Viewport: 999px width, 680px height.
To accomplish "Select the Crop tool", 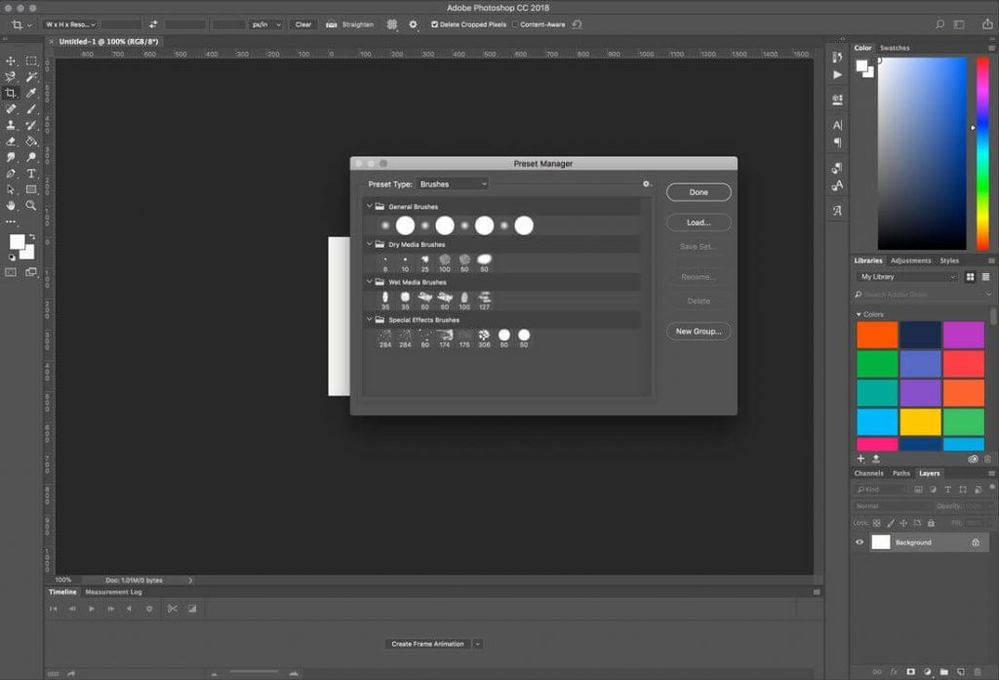I will [11, 92].
